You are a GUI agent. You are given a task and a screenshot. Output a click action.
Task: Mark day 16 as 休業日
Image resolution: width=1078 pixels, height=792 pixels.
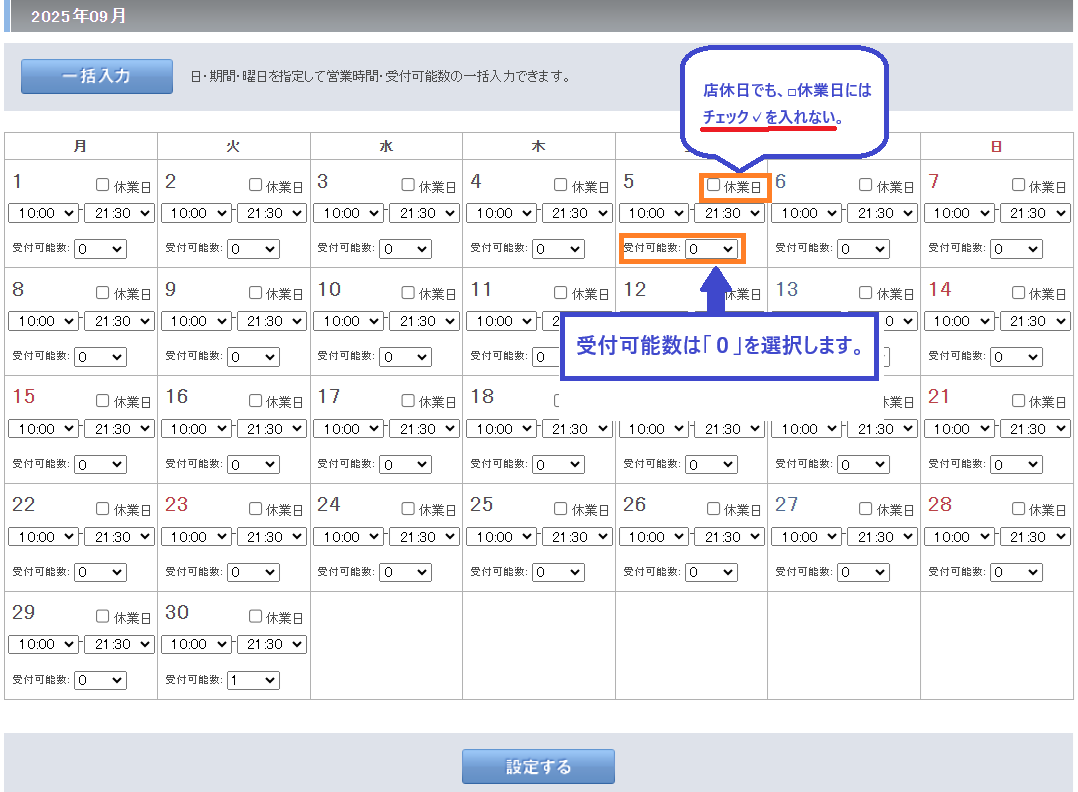[256, 400]
